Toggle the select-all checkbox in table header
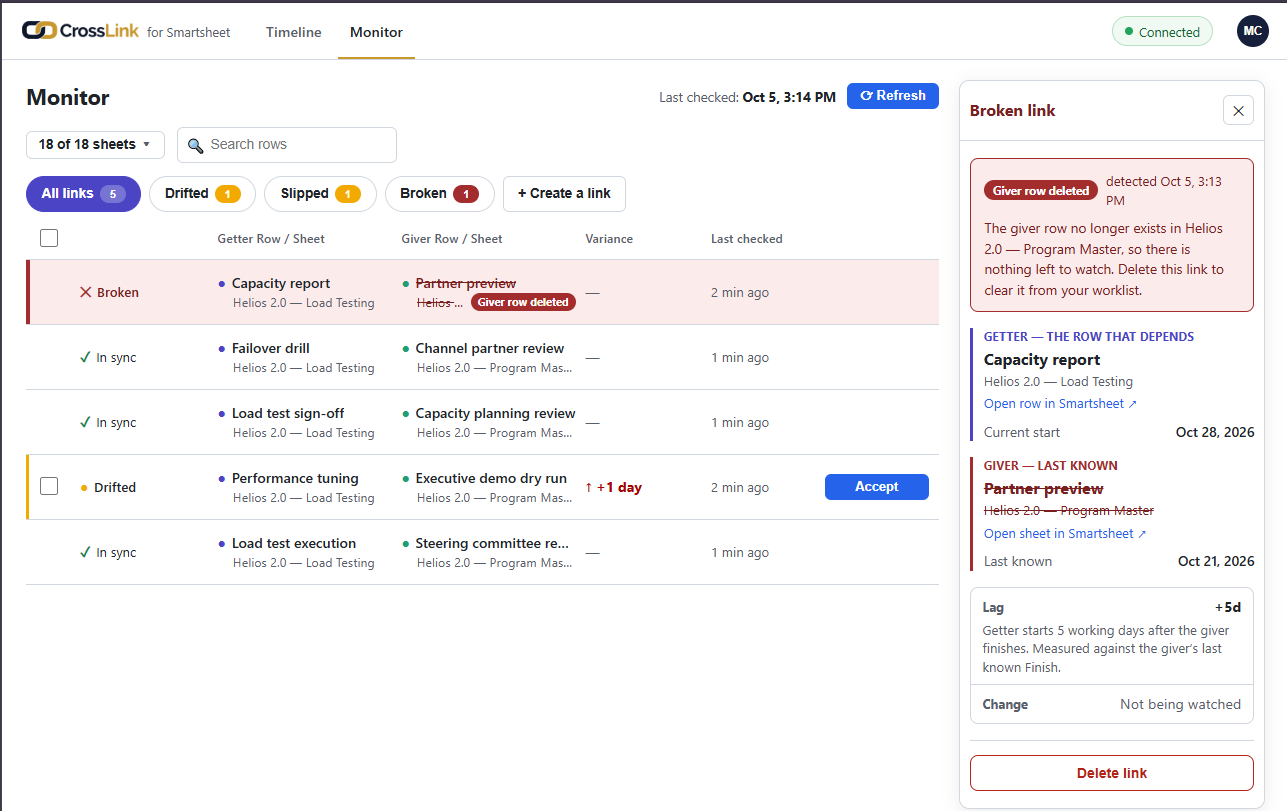The image size is (1287, 811). (x=49, y=238)
